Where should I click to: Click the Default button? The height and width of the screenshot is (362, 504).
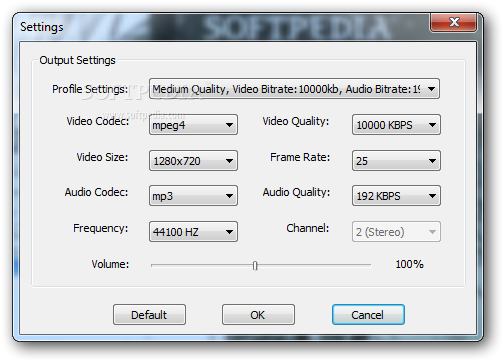(149, 315)
